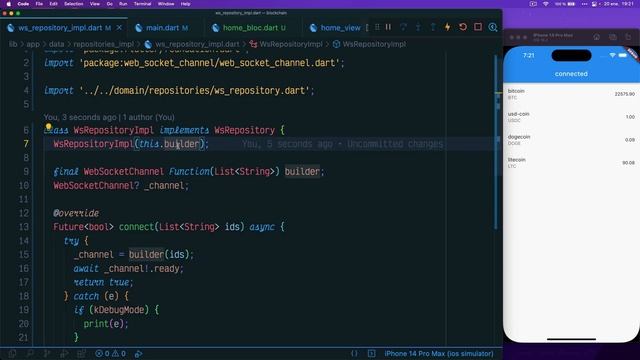Close the ws_repository_impl.dart tab
The image size is (640, 360).
[119, 27]
